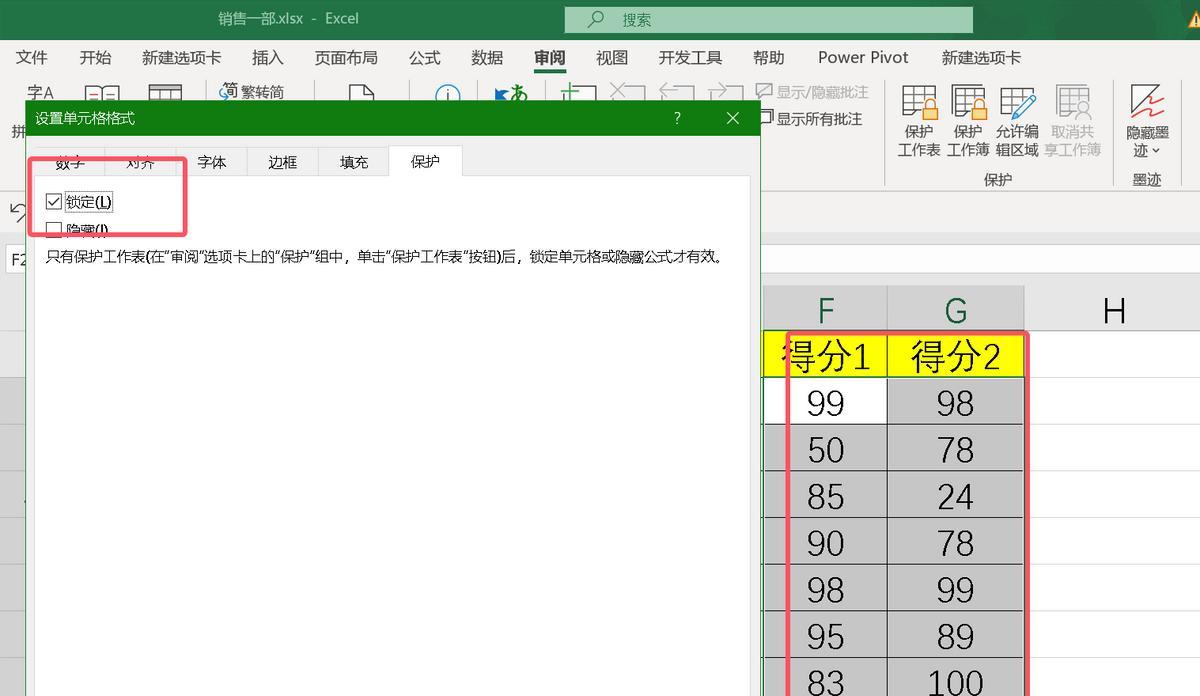
Task: Open the Help (帮助) ribbon tab
Action: pyautogui.click(x=768, y=58)
